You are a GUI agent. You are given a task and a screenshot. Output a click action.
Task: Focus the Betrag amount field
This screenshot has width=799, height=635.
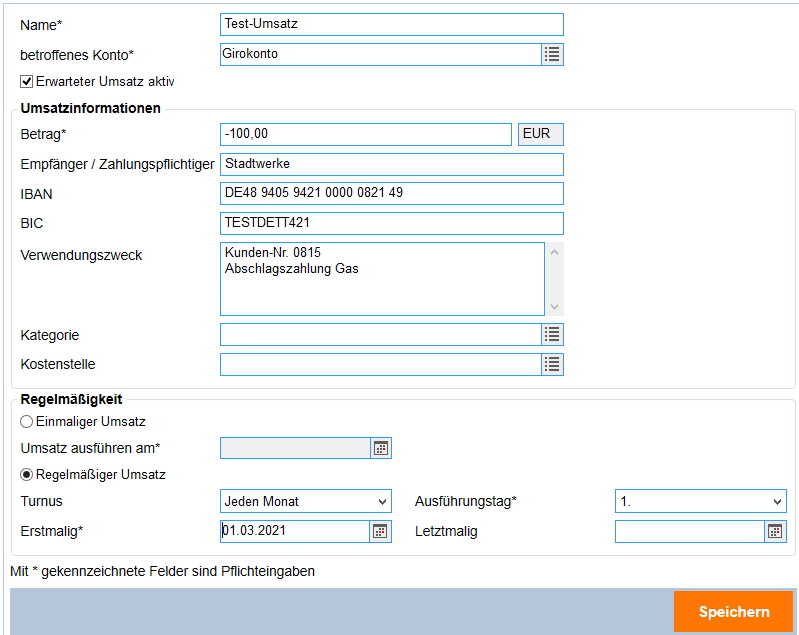point(365,134)
